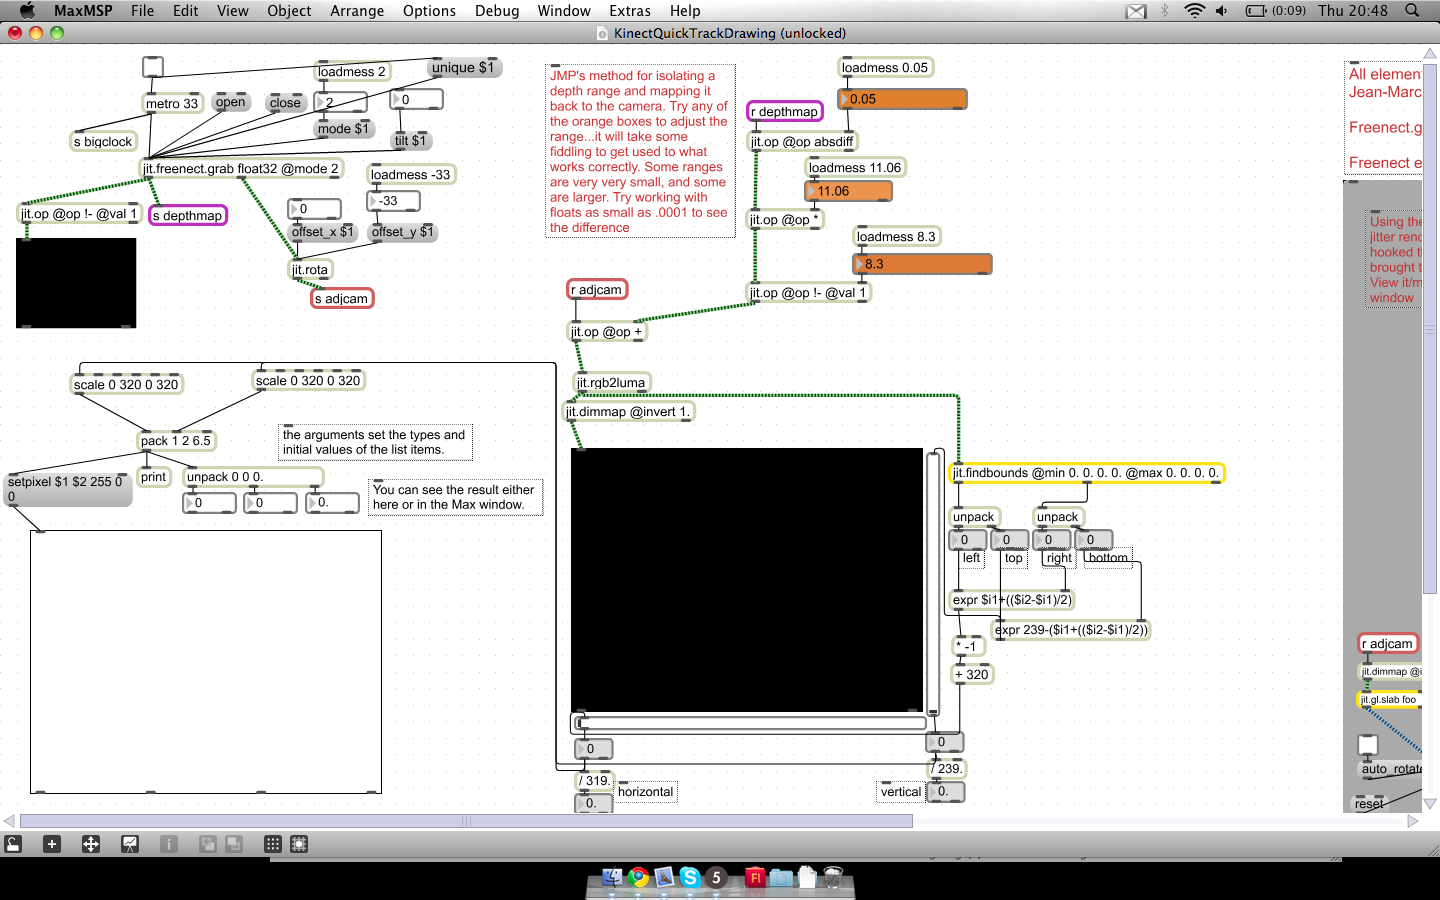Click the pack 1 2 6.5 object

click(x=176, y=441)
